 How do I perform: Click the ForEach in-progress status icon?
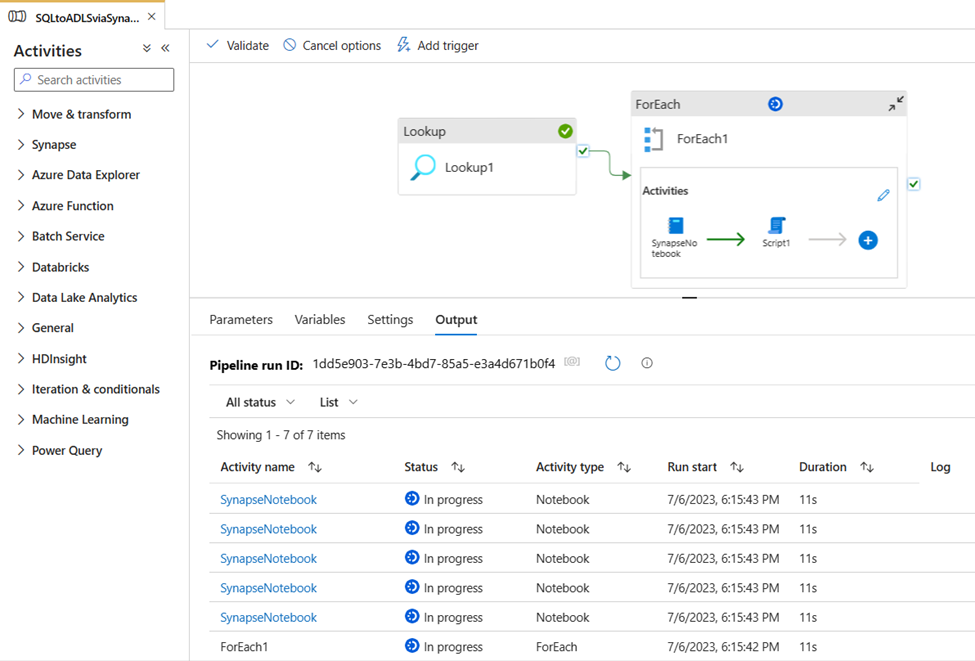click(x=775, y=104)
